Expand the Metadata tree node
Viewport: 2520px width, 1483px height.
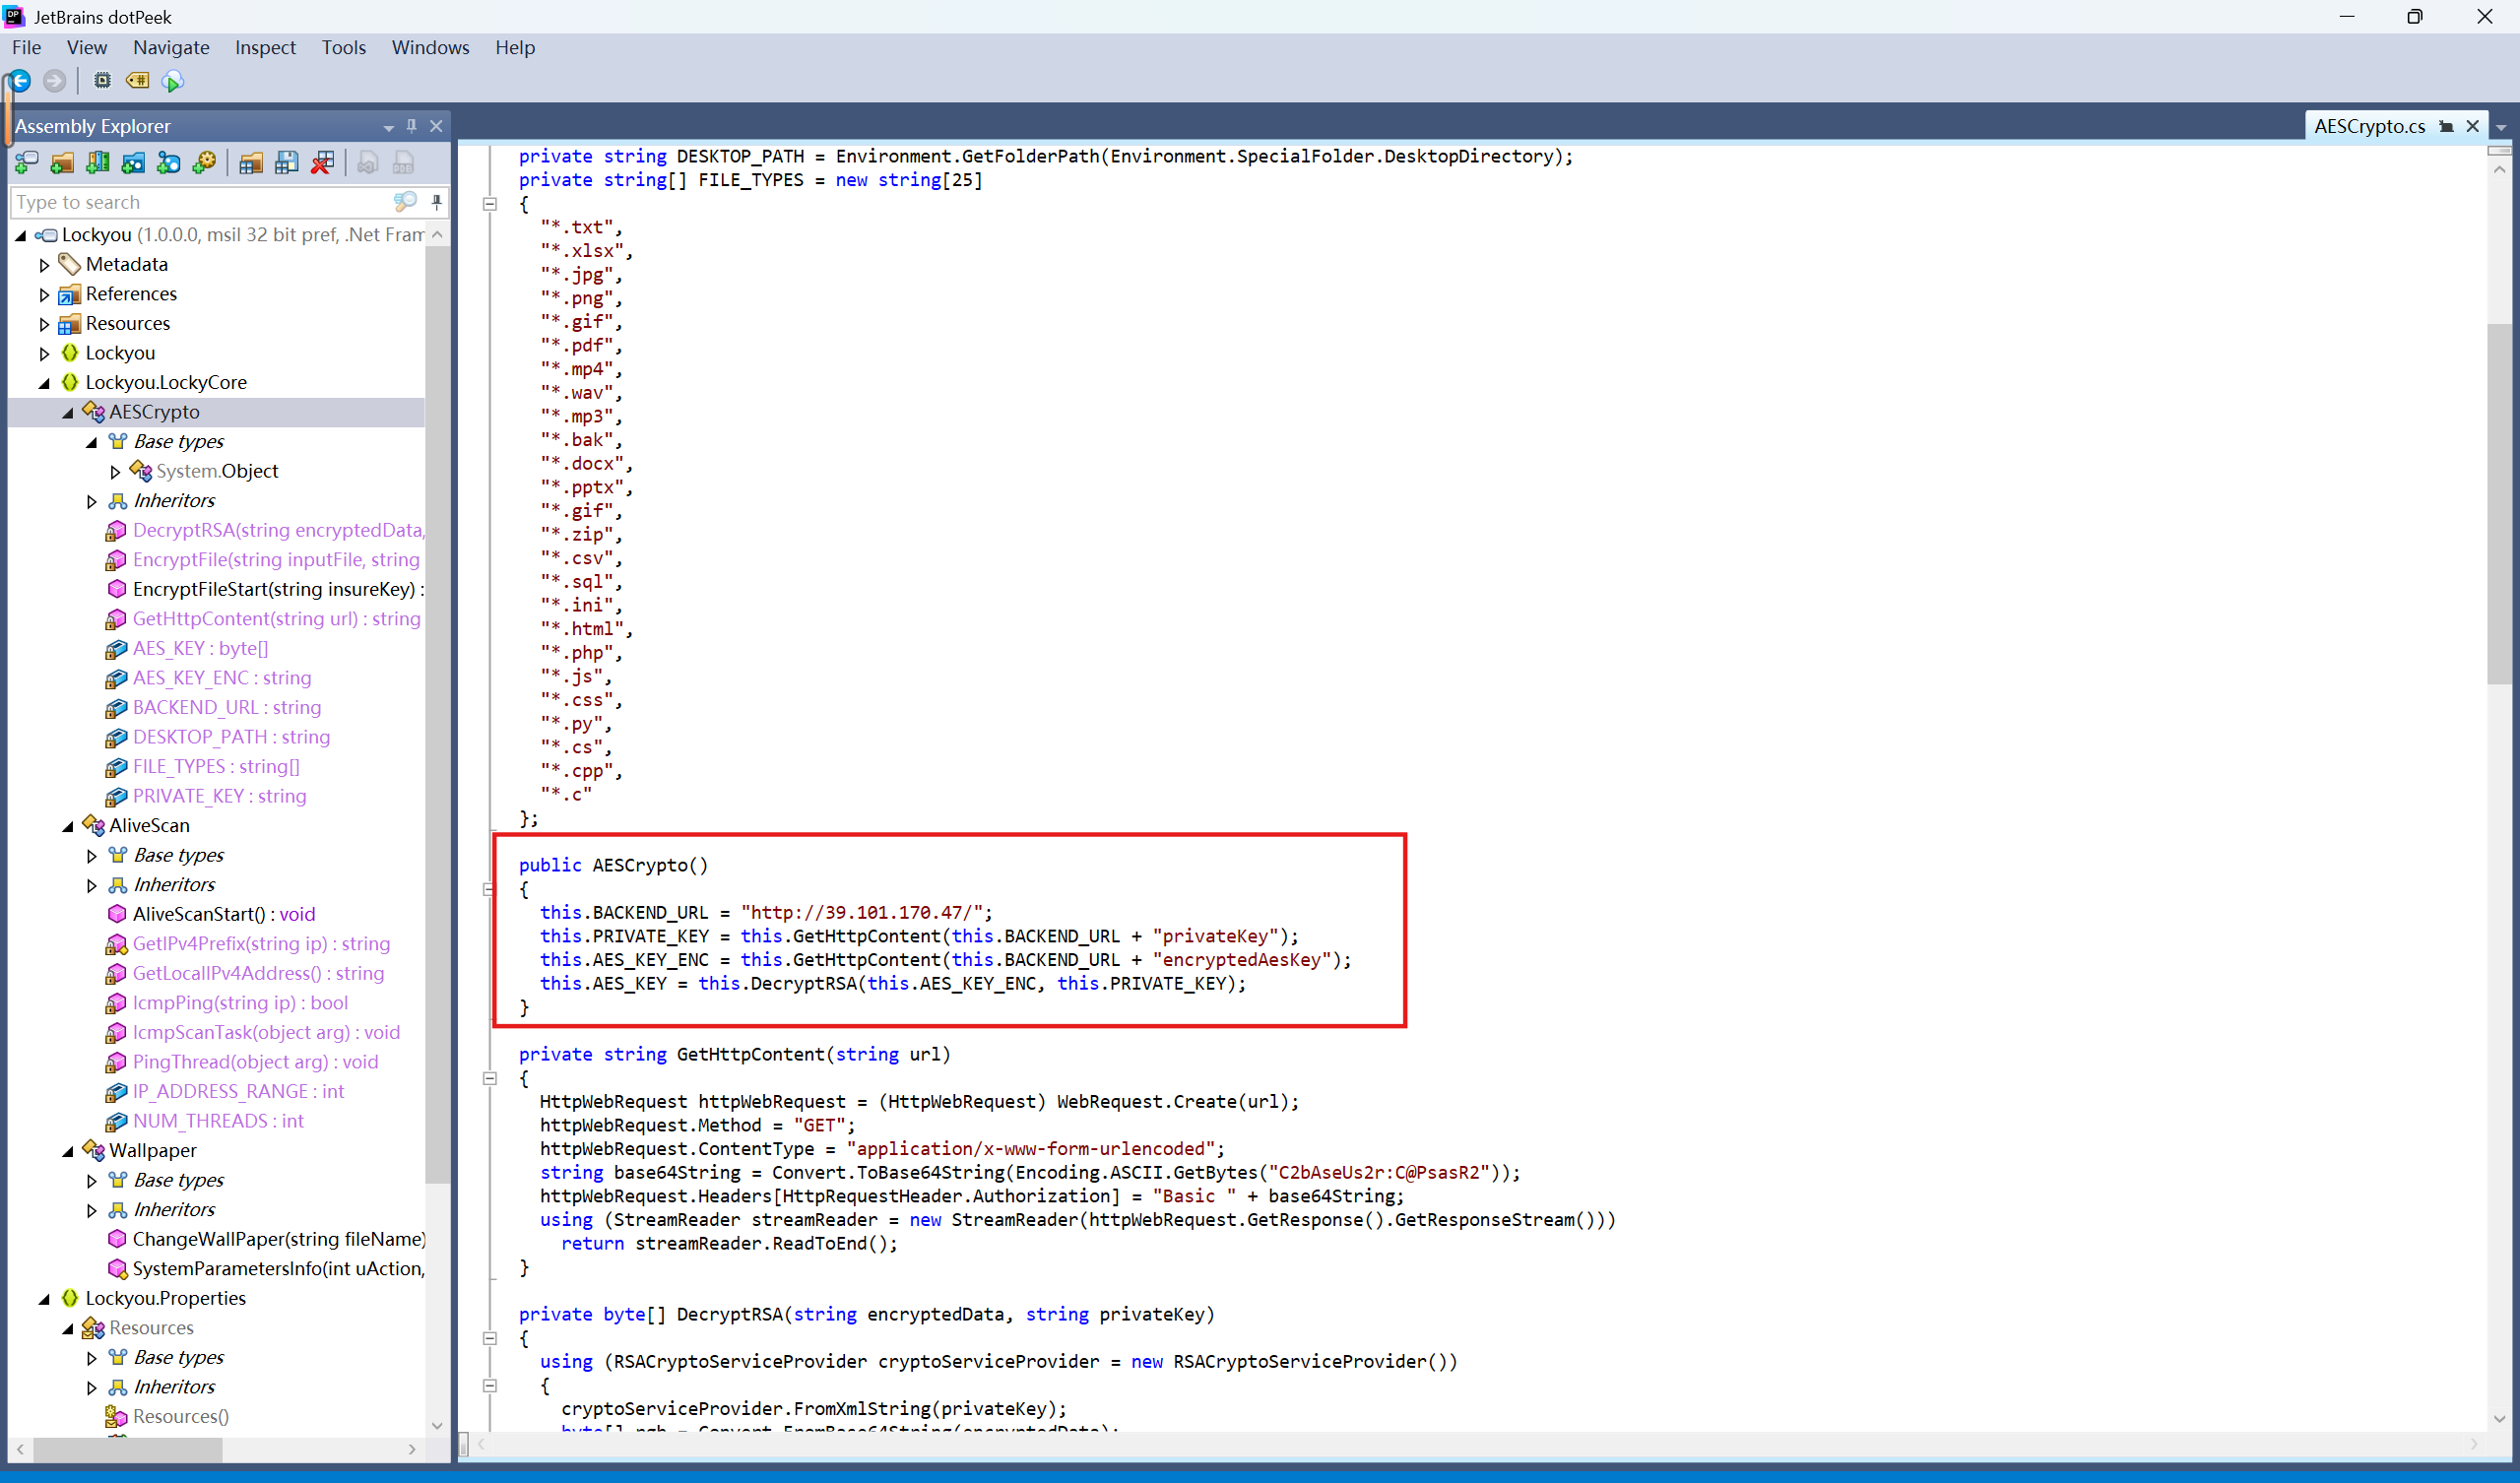[x=44, y=265]
